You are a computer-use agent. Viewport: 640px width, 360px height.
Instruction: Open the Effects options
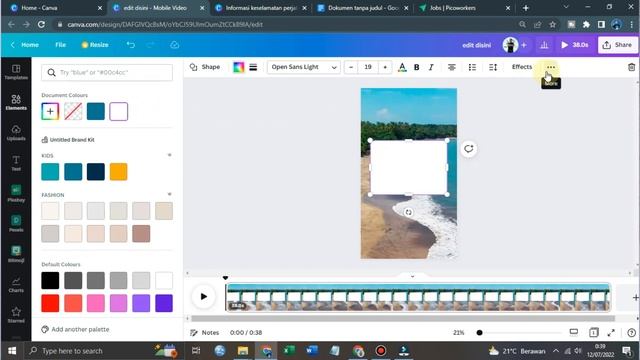(522, 67)
